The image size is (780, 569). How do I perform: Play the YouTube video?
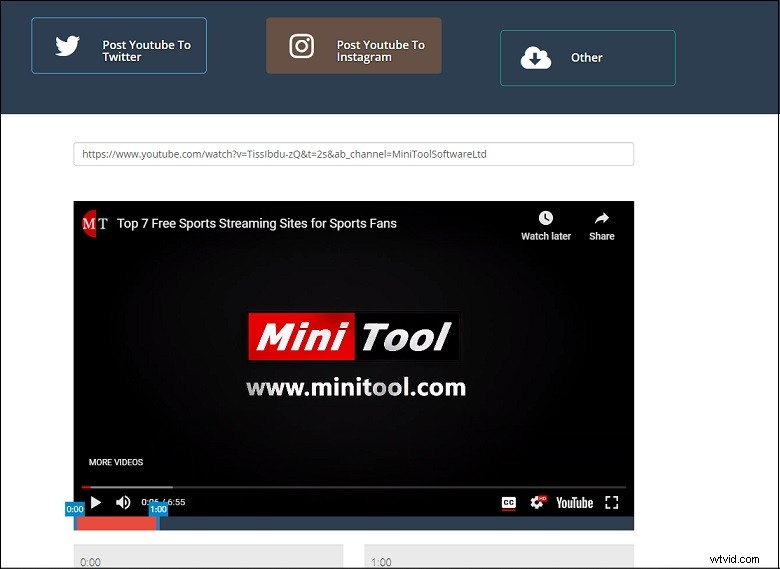point(96,502)
